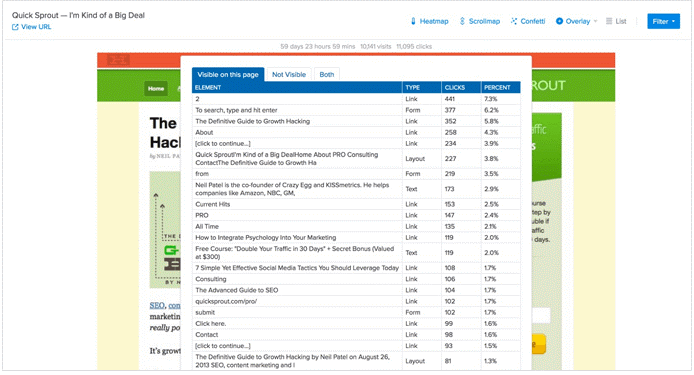Select 'How to Integrate Psychology Into Your Marketing' row
This screenshot has height=375, width=694.
(x=356, y=237)
